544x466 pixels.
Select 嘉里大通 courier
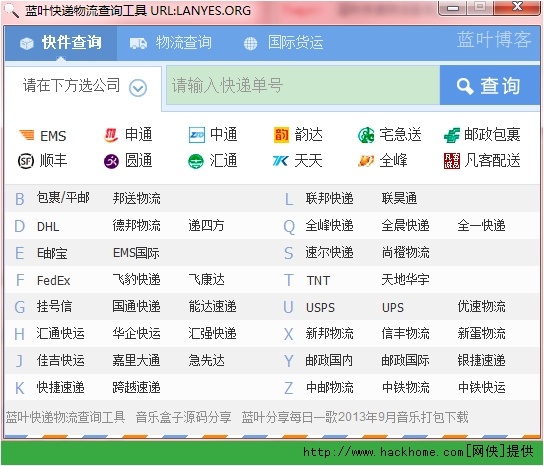(x=136, y=360)
